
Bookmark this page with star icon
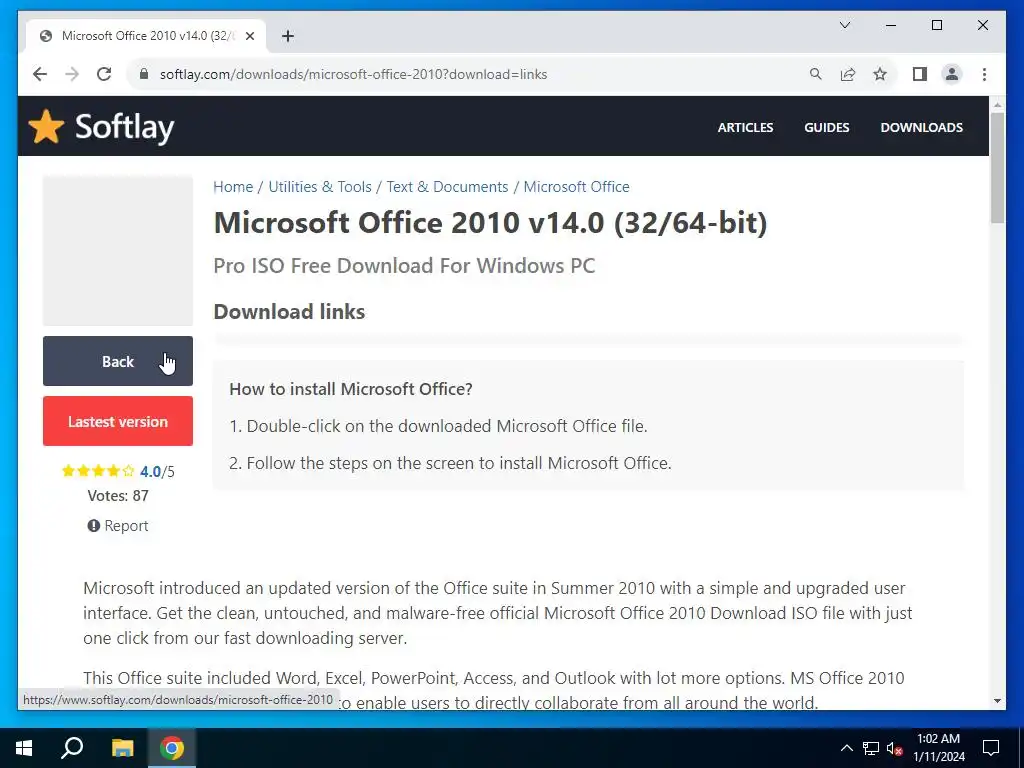880,74
